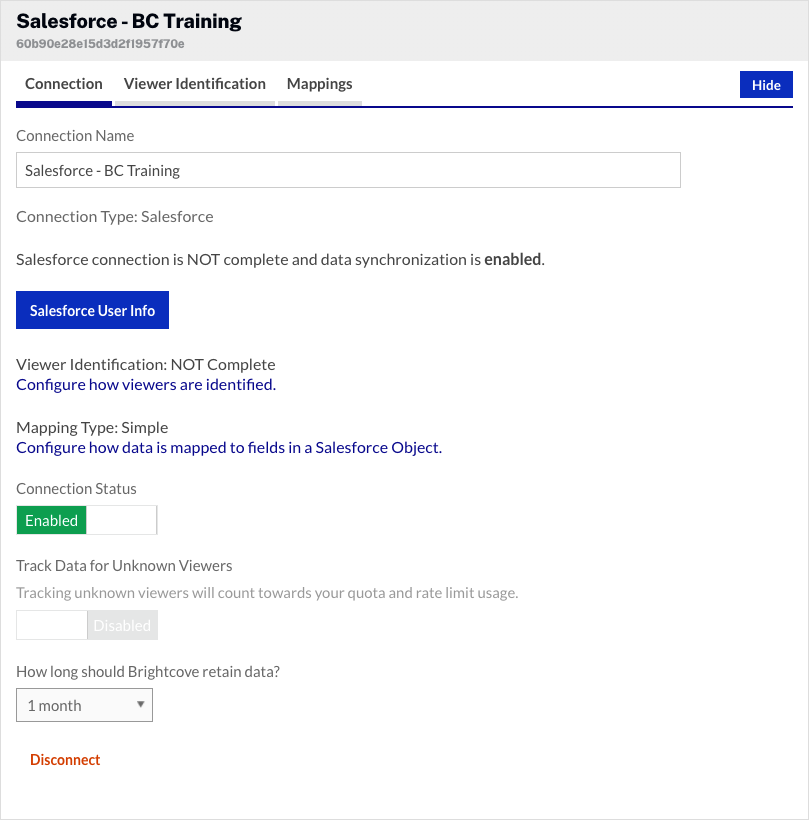Screen dimensions: 809x820
Task: Click the Connection Status label
Action: click(x=76, y=489)
